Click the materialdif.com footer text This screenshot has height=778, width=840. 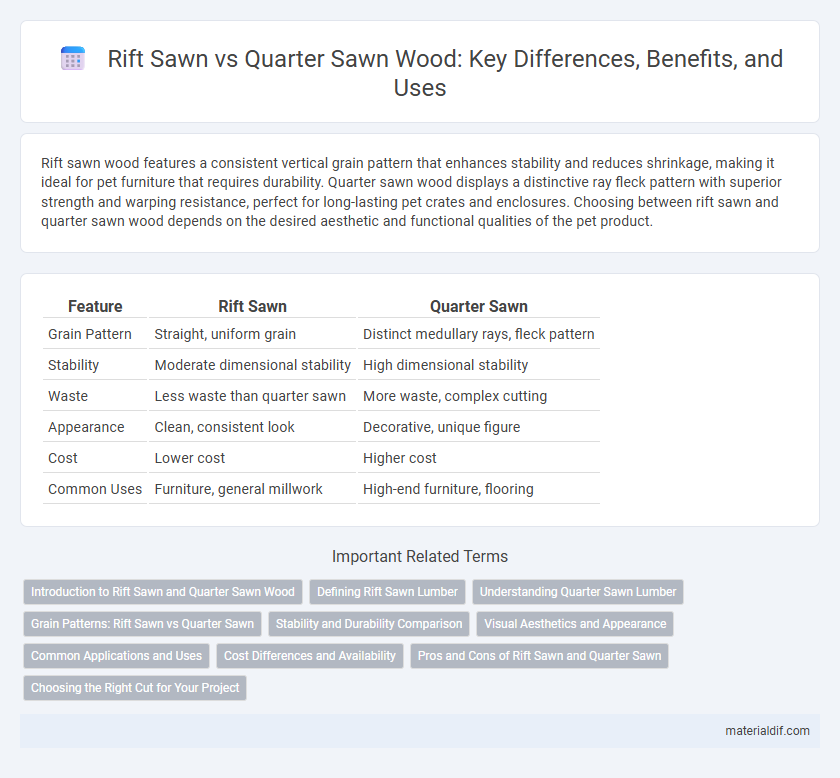pos(767,731)
